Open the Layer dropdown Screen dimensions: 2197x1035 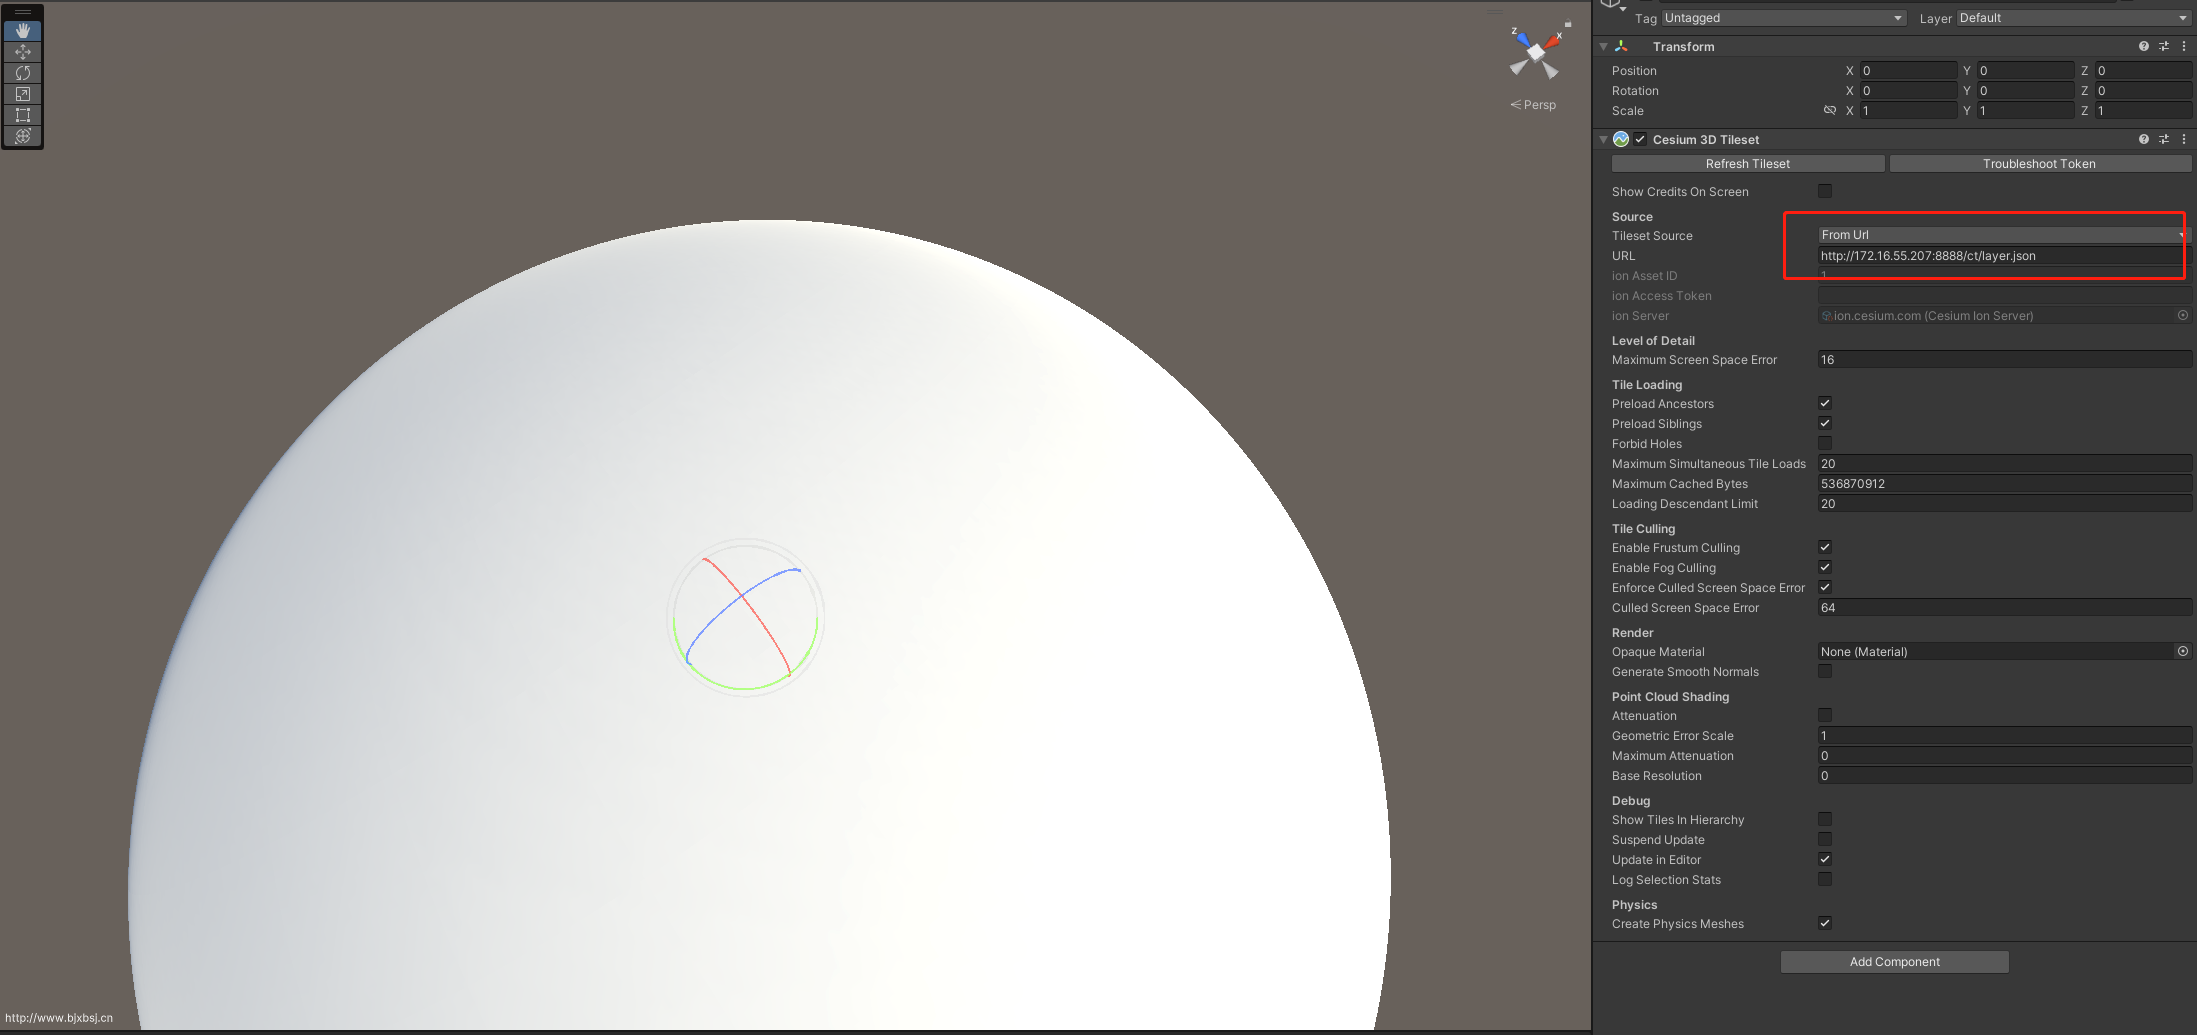click(2073, 18)
